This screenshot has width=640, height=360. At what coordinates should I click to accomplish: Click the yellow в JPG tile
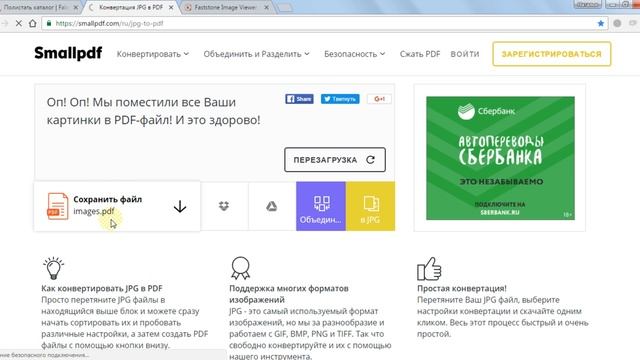pos(370,206)
